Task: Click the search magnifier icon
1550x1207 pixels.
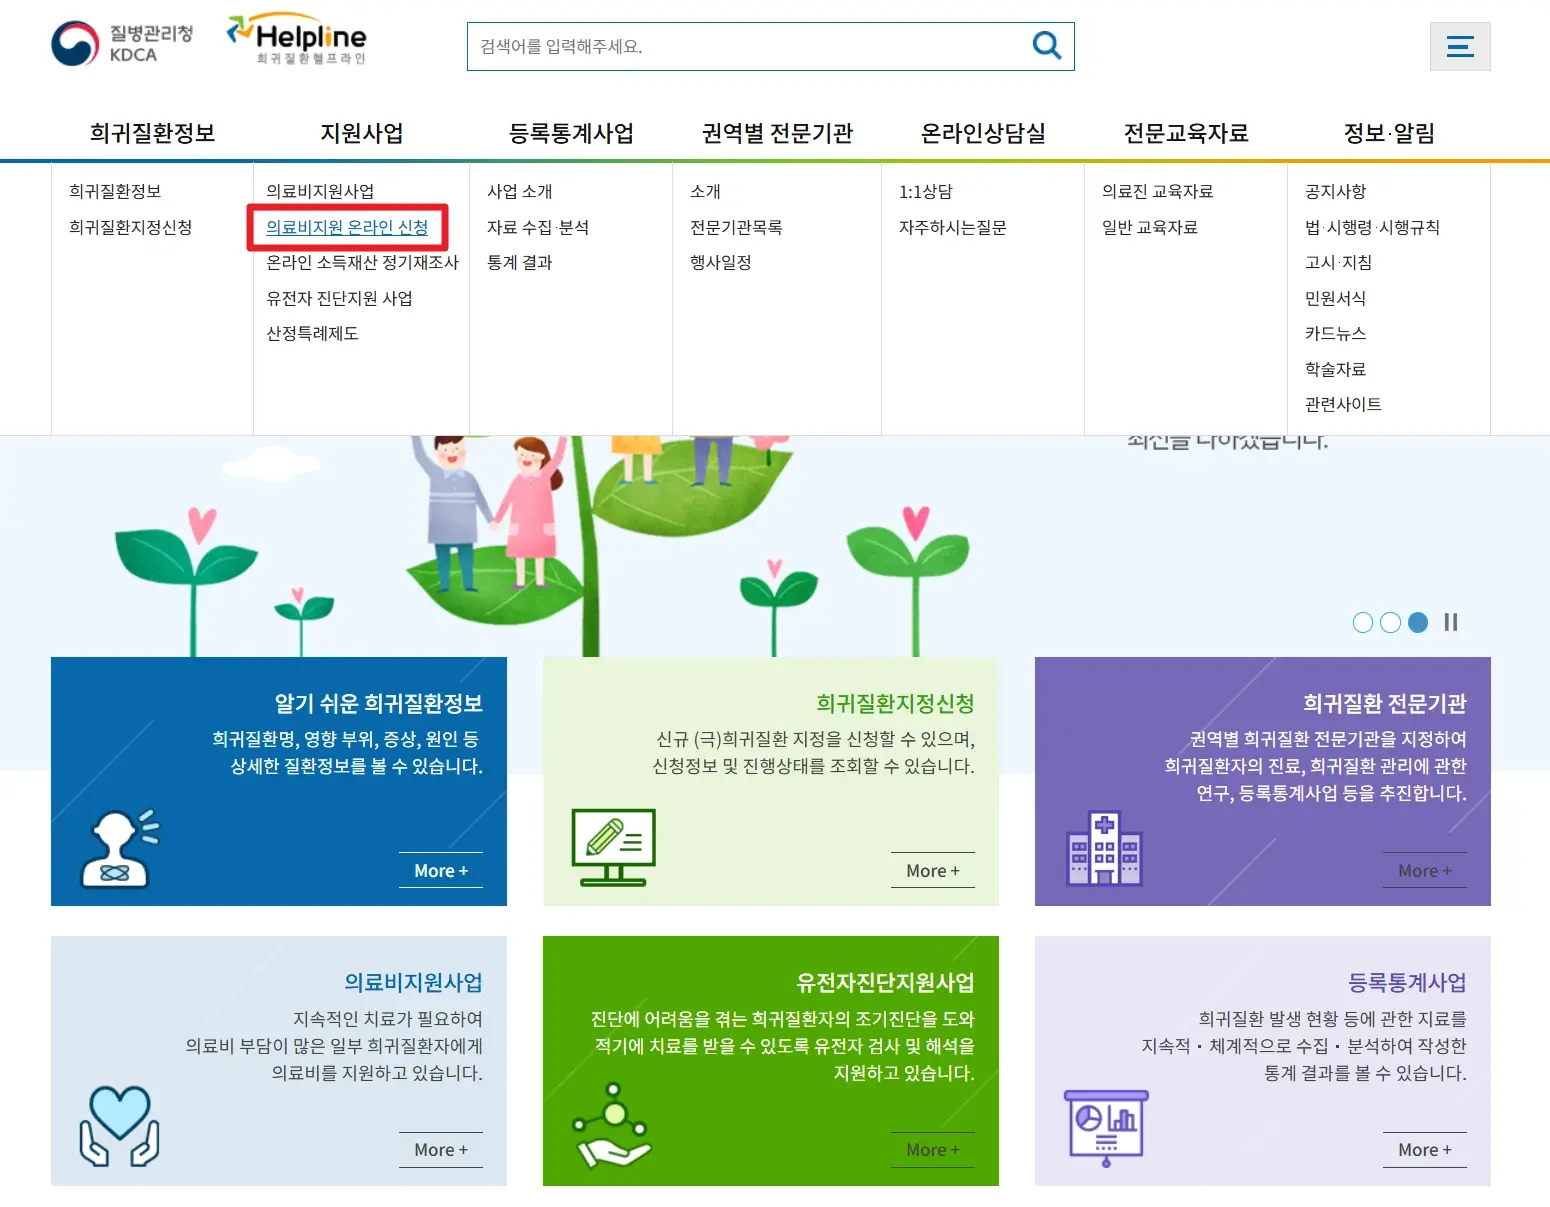Action: click(x=1046, y=45)
